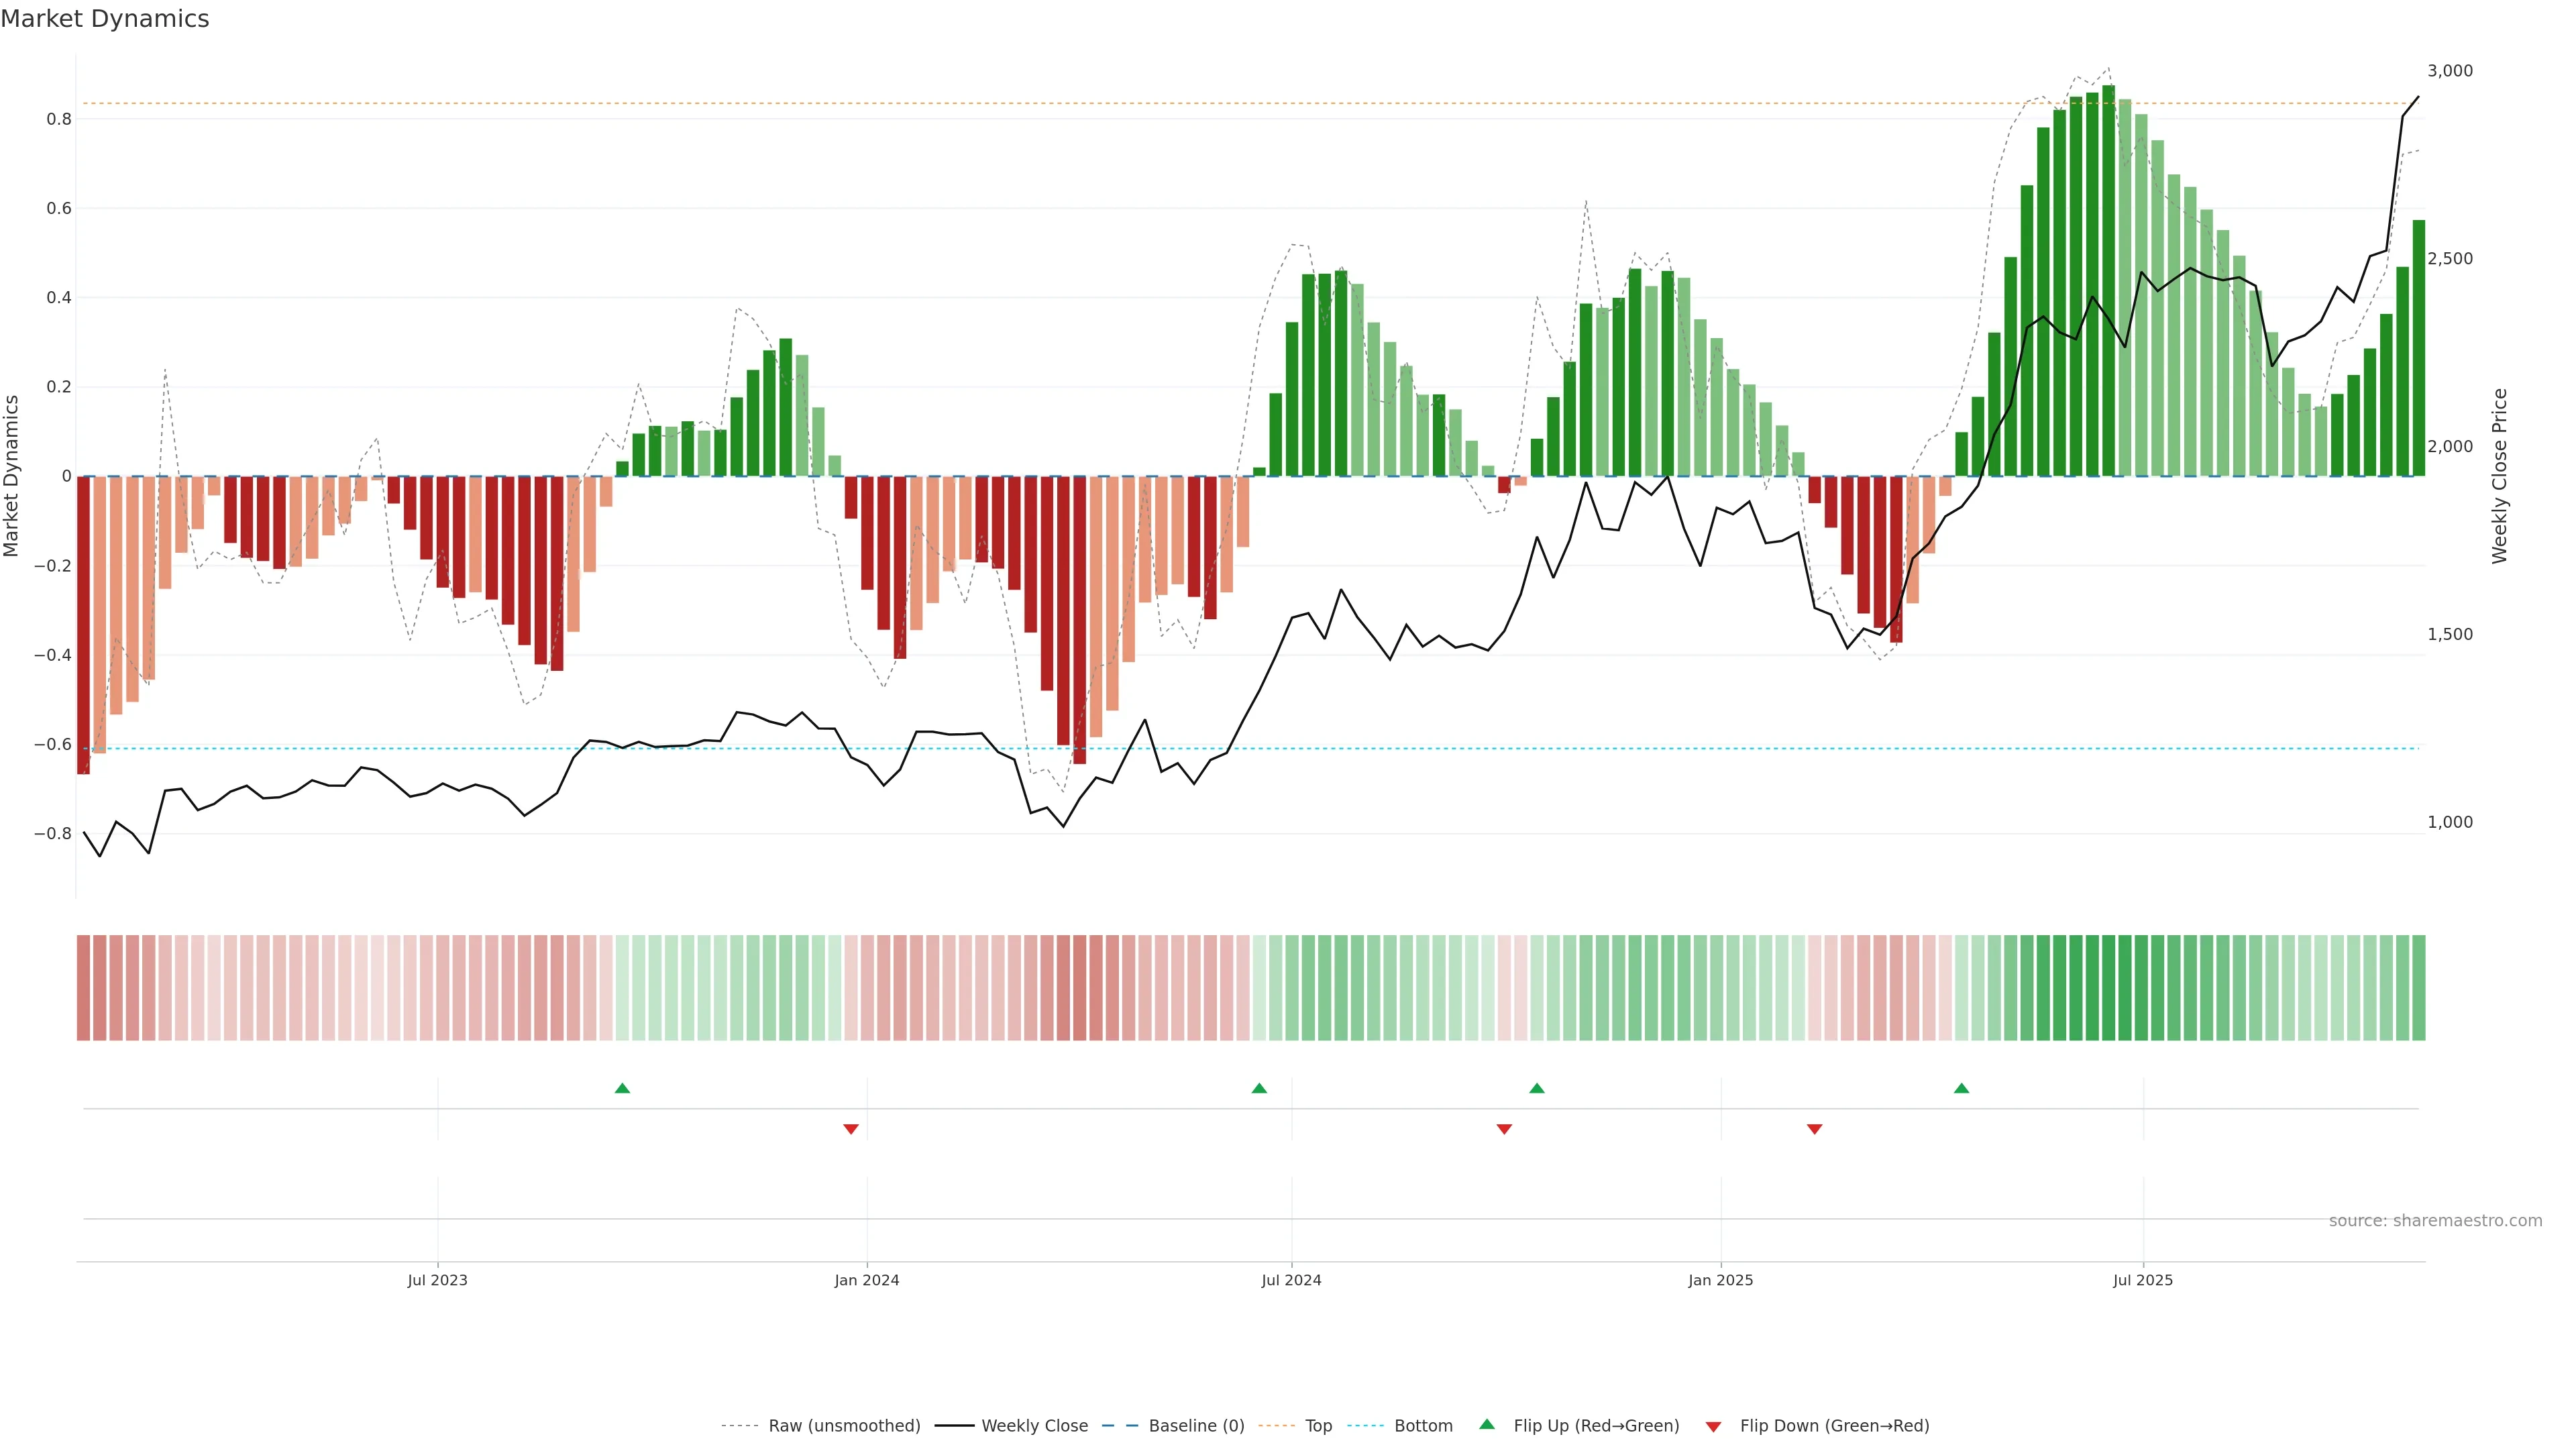Click the last green flip-up marker in 2025
The height and width of the screenshot is (1449, 2576).
(1961, 1088)
